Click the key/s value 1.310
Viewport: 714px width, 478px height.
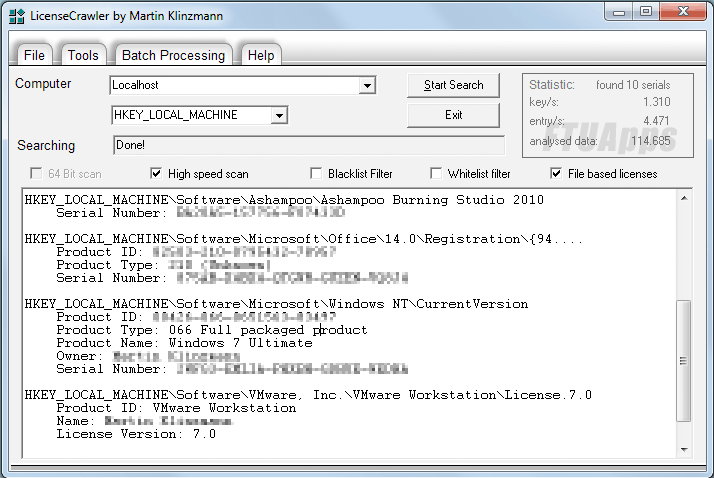(x=657, y=102)
